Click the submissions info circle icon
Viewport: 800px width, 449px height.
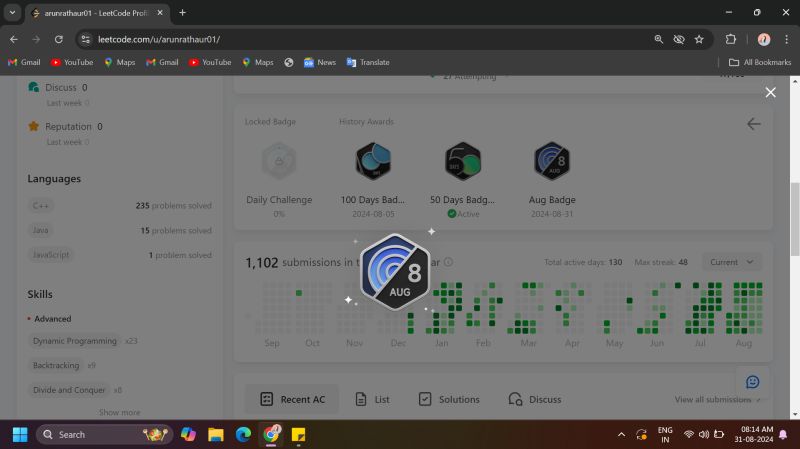tap(448, 262)
